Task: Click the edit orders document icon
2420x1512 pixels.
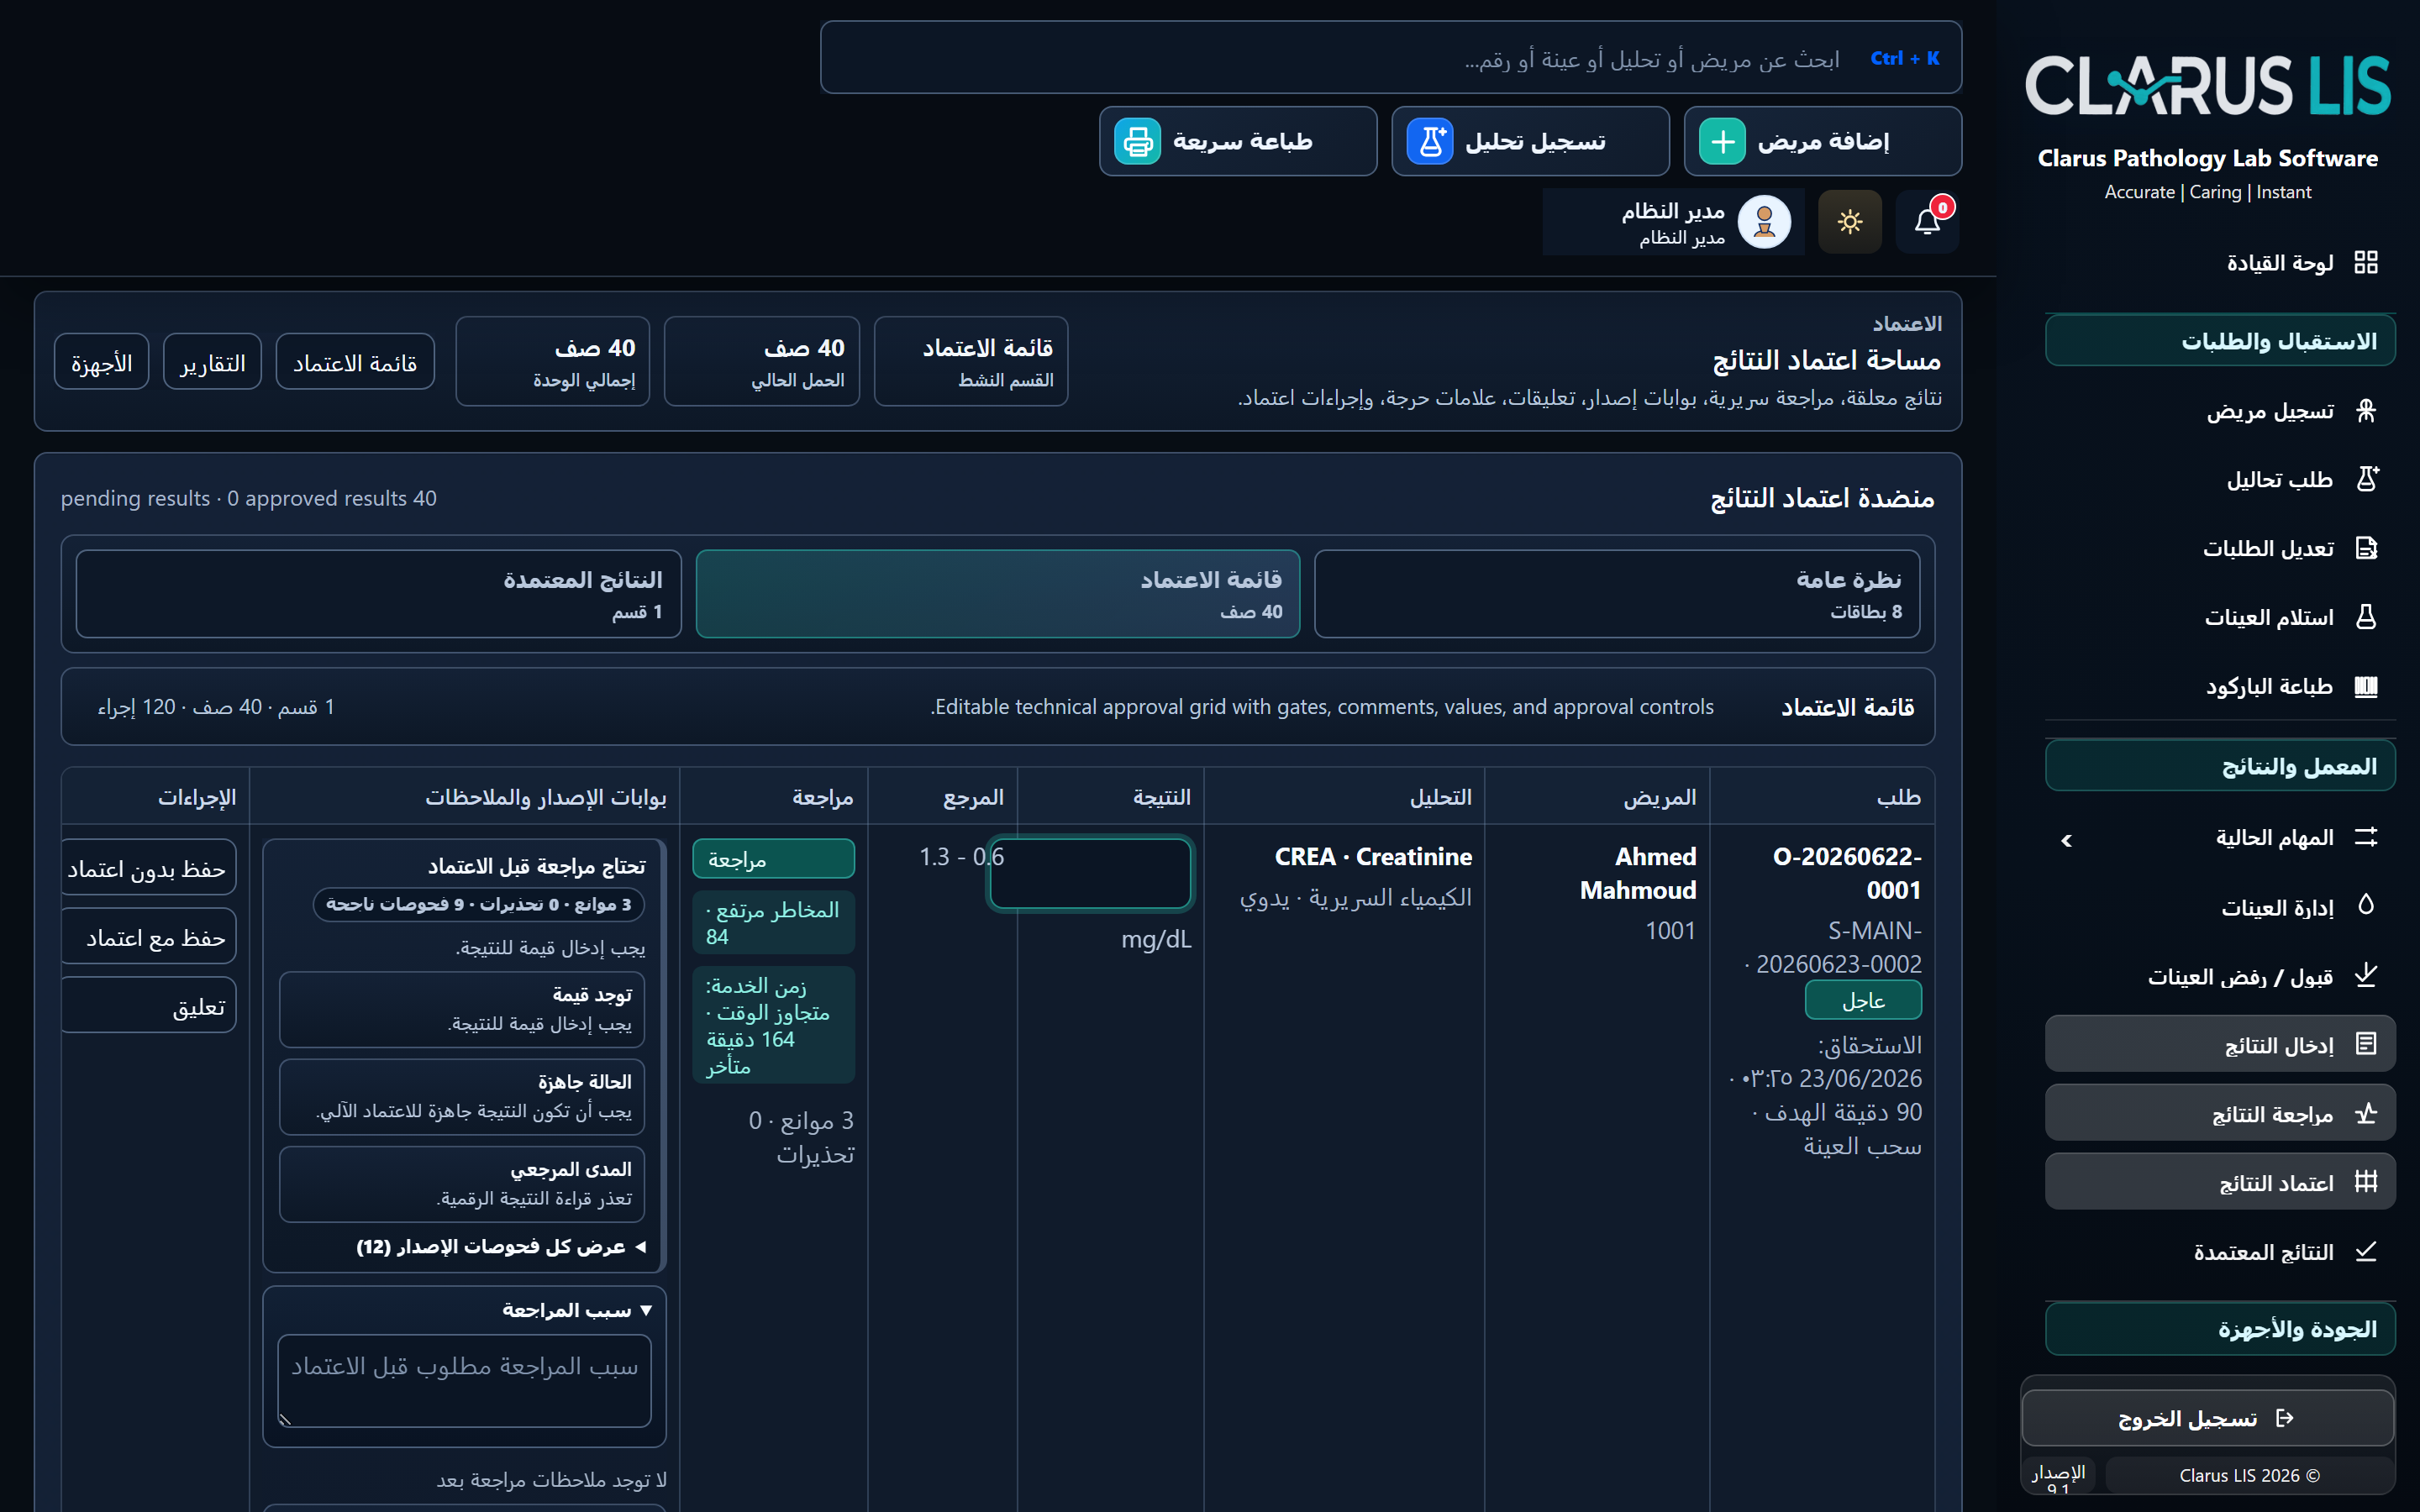Action: (x=2365, y=549)
